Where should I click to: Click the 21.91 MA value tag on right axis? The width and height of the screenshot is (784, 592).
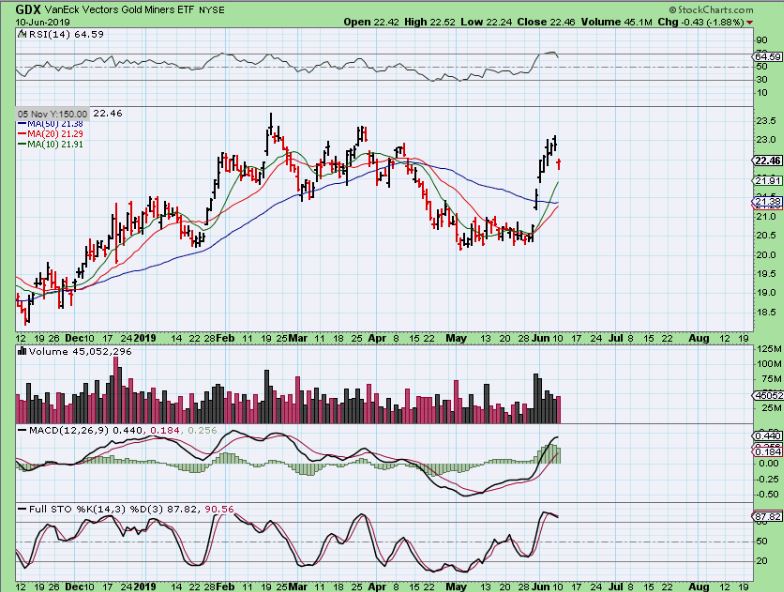click(768, 181)
